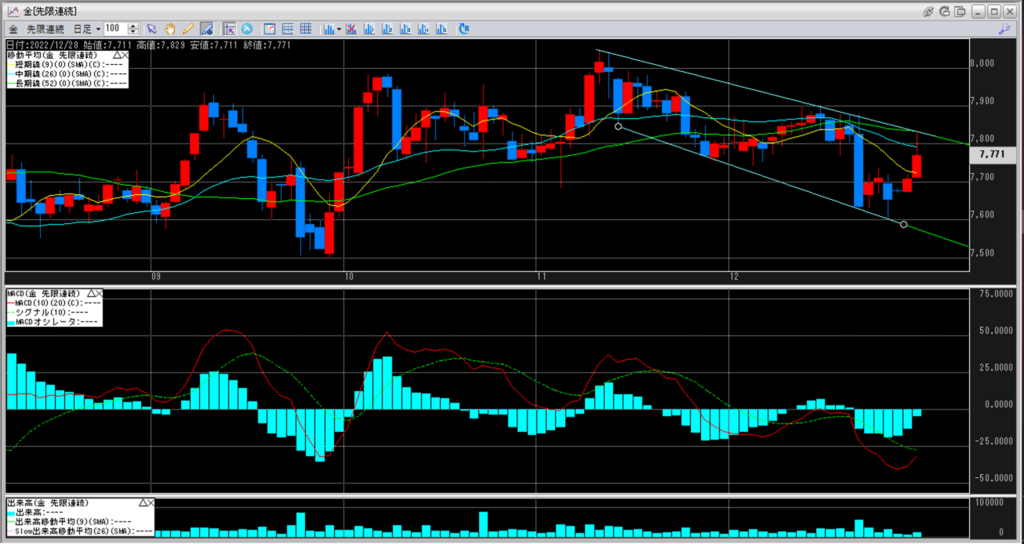Select the pencil drawing tool
The height and width of the screenshot is (544, 1024).
(x=188, y=29)
